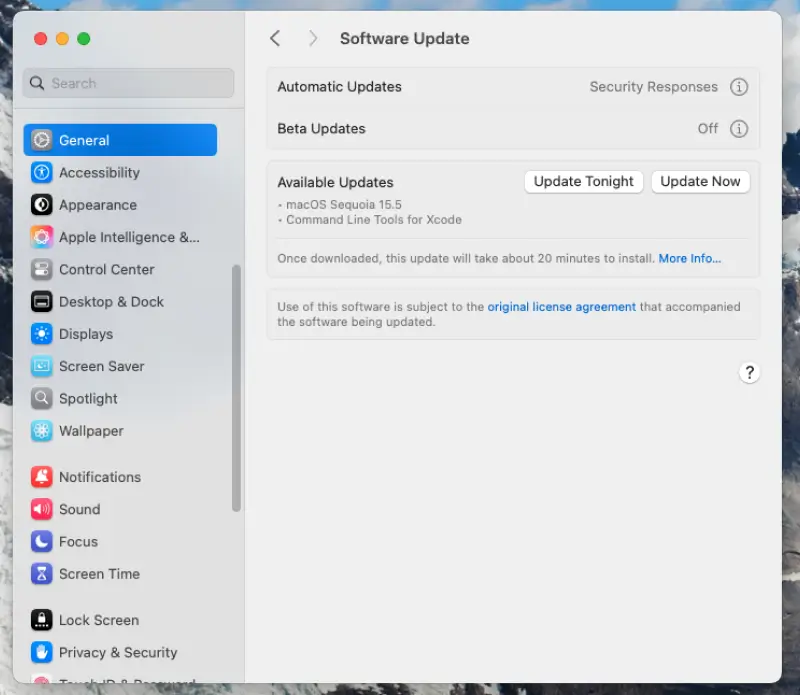
Task: Open Appearance settings icon
Action: click(41, 205)
